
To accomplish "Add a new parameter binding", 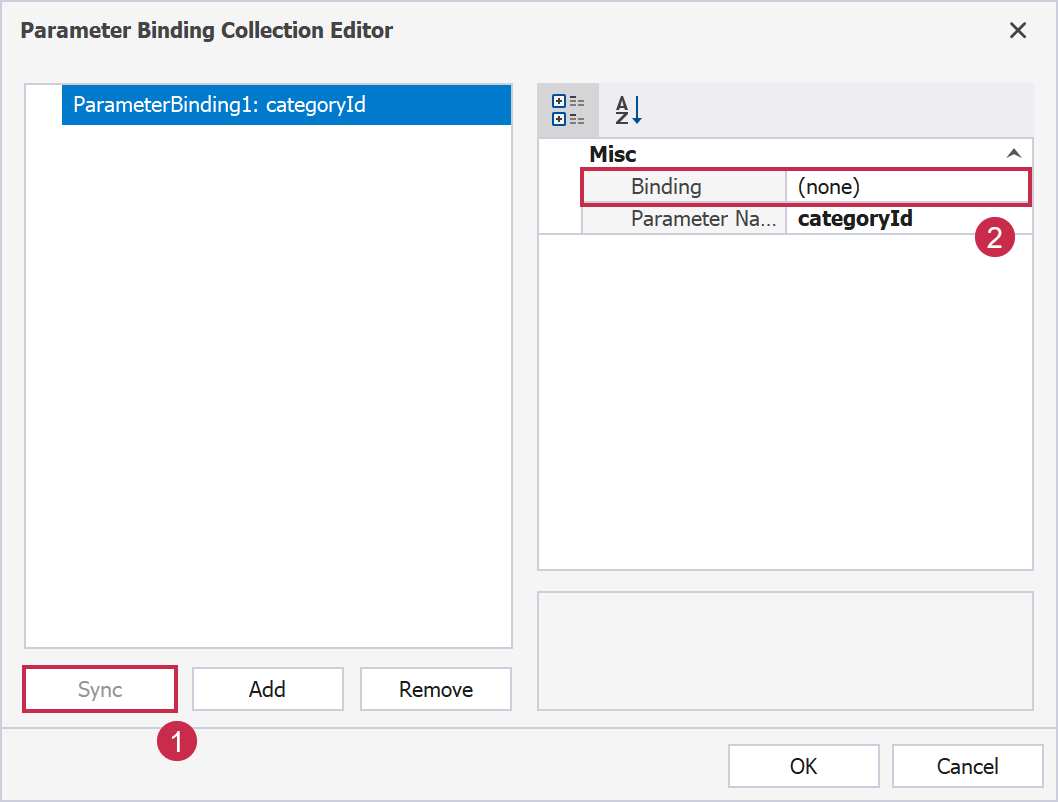I will 267,689.
